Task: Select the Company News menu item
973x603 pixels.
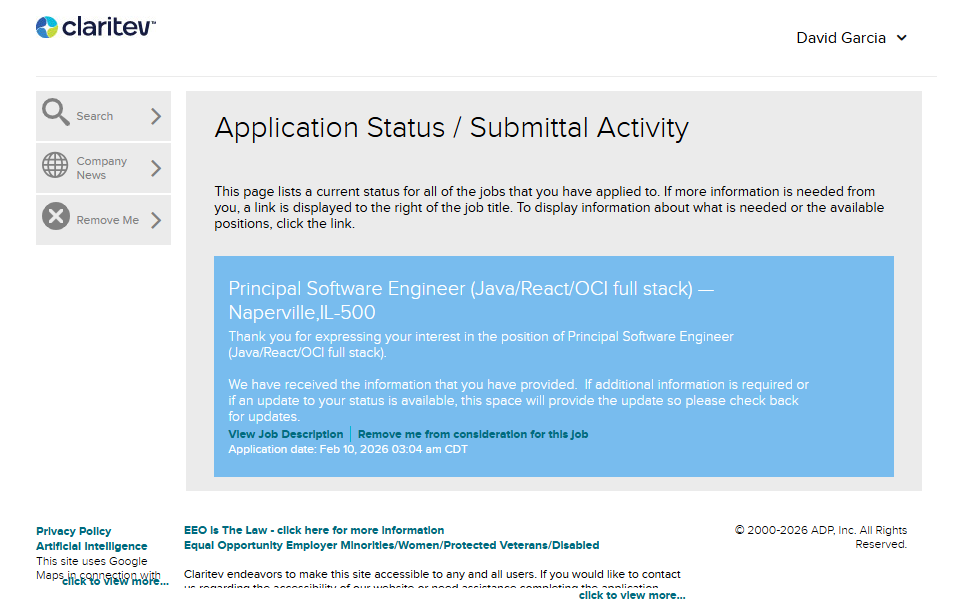Action: tap(101, 168)
